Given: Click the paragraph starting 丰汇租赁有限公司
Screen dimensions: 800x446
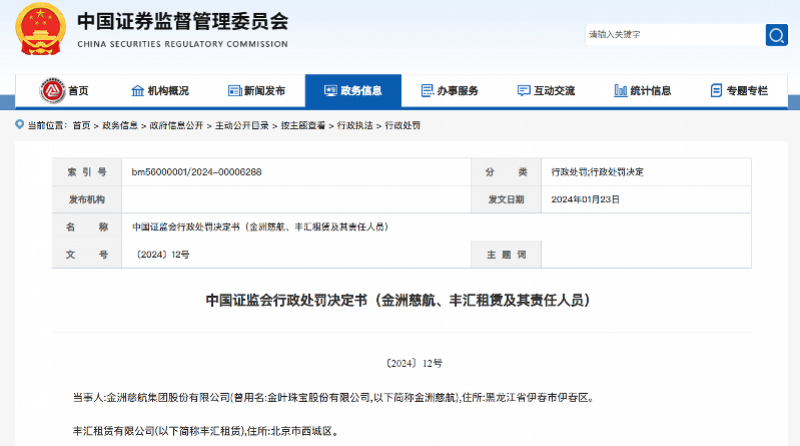Looking at the screenshot, I should 206,431.
